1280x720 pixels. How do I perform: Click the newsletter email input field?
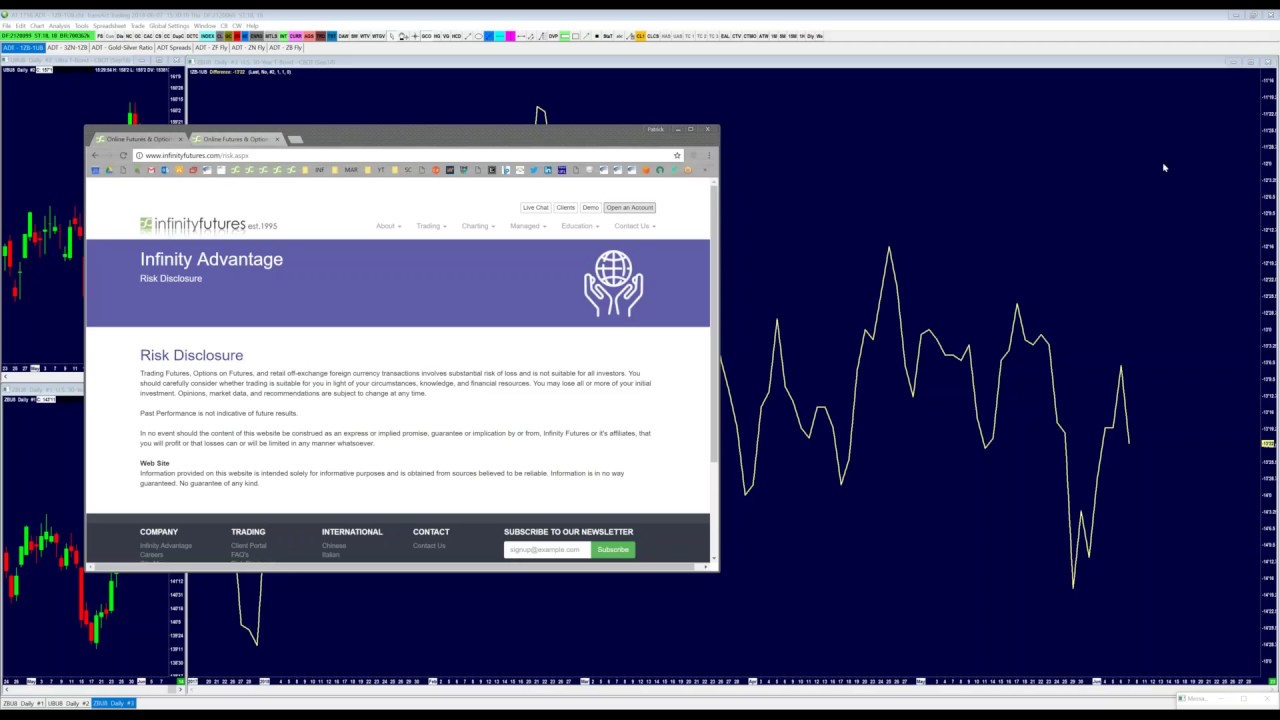point(547,549)
